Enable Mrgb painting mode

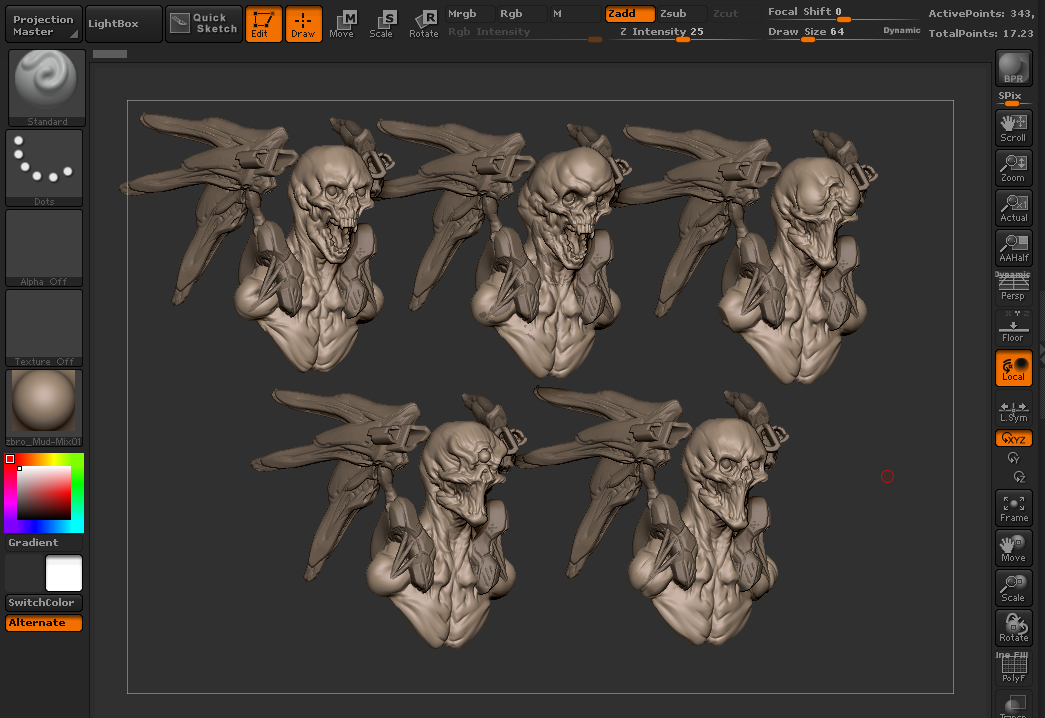pyautogui.click(x=469, y=13)
